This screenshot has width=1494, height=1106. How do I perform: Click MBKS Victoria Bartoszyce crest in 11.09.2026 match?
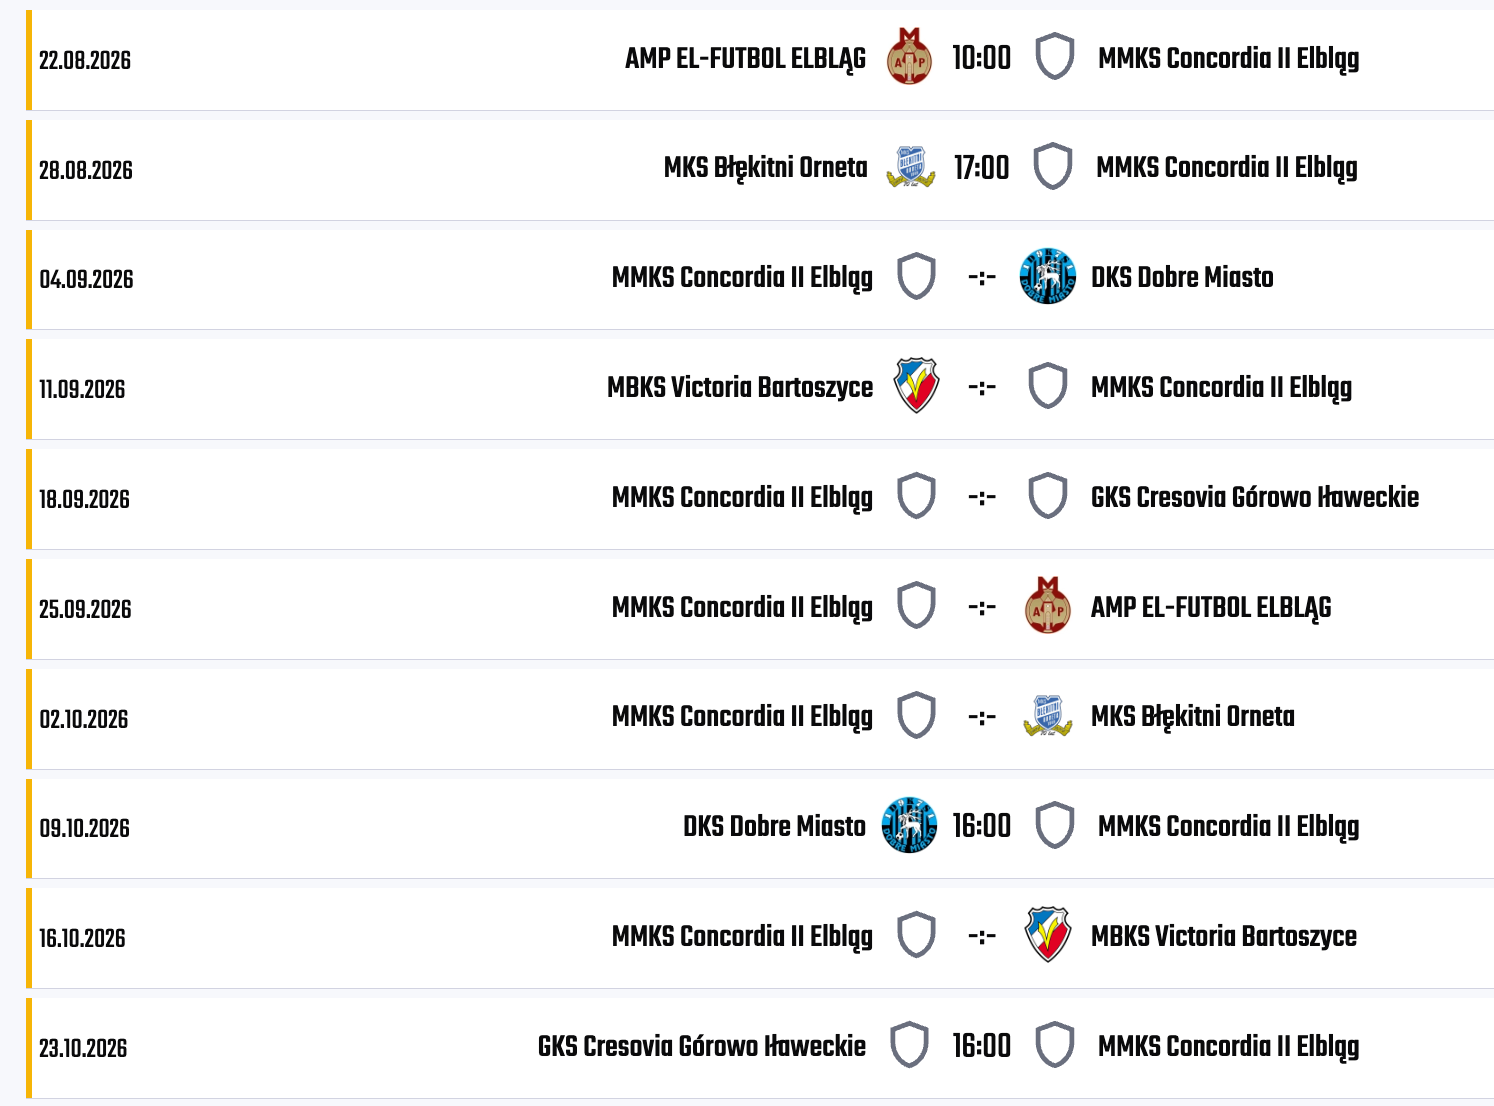916,387
